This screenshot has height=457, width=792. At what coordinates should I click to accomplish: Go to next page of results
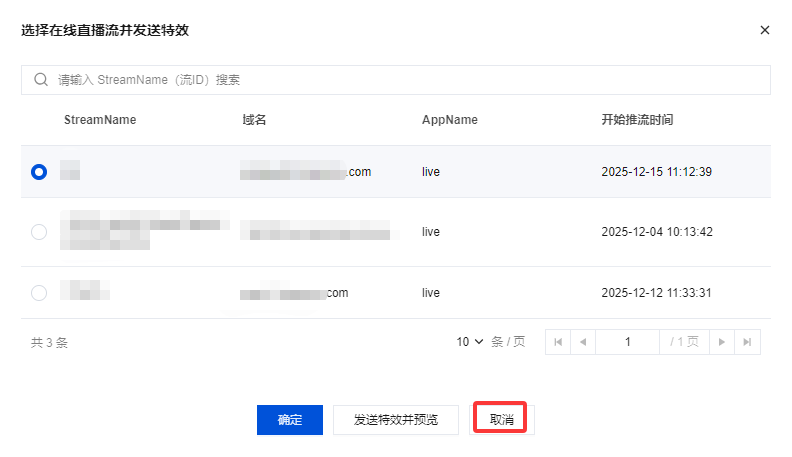coord(722,342)
